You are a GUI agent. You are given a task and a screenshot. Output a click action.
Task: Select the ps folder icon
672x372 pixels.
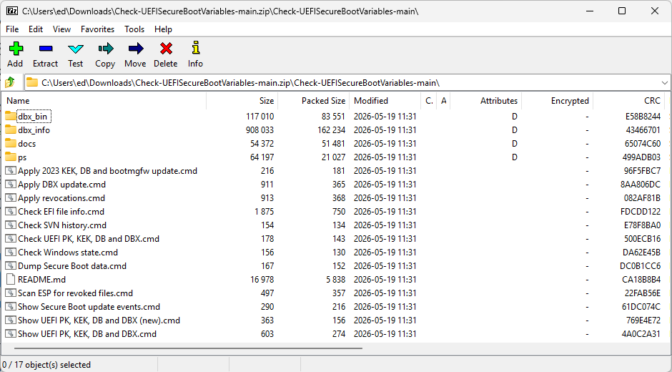click(10, 157)
